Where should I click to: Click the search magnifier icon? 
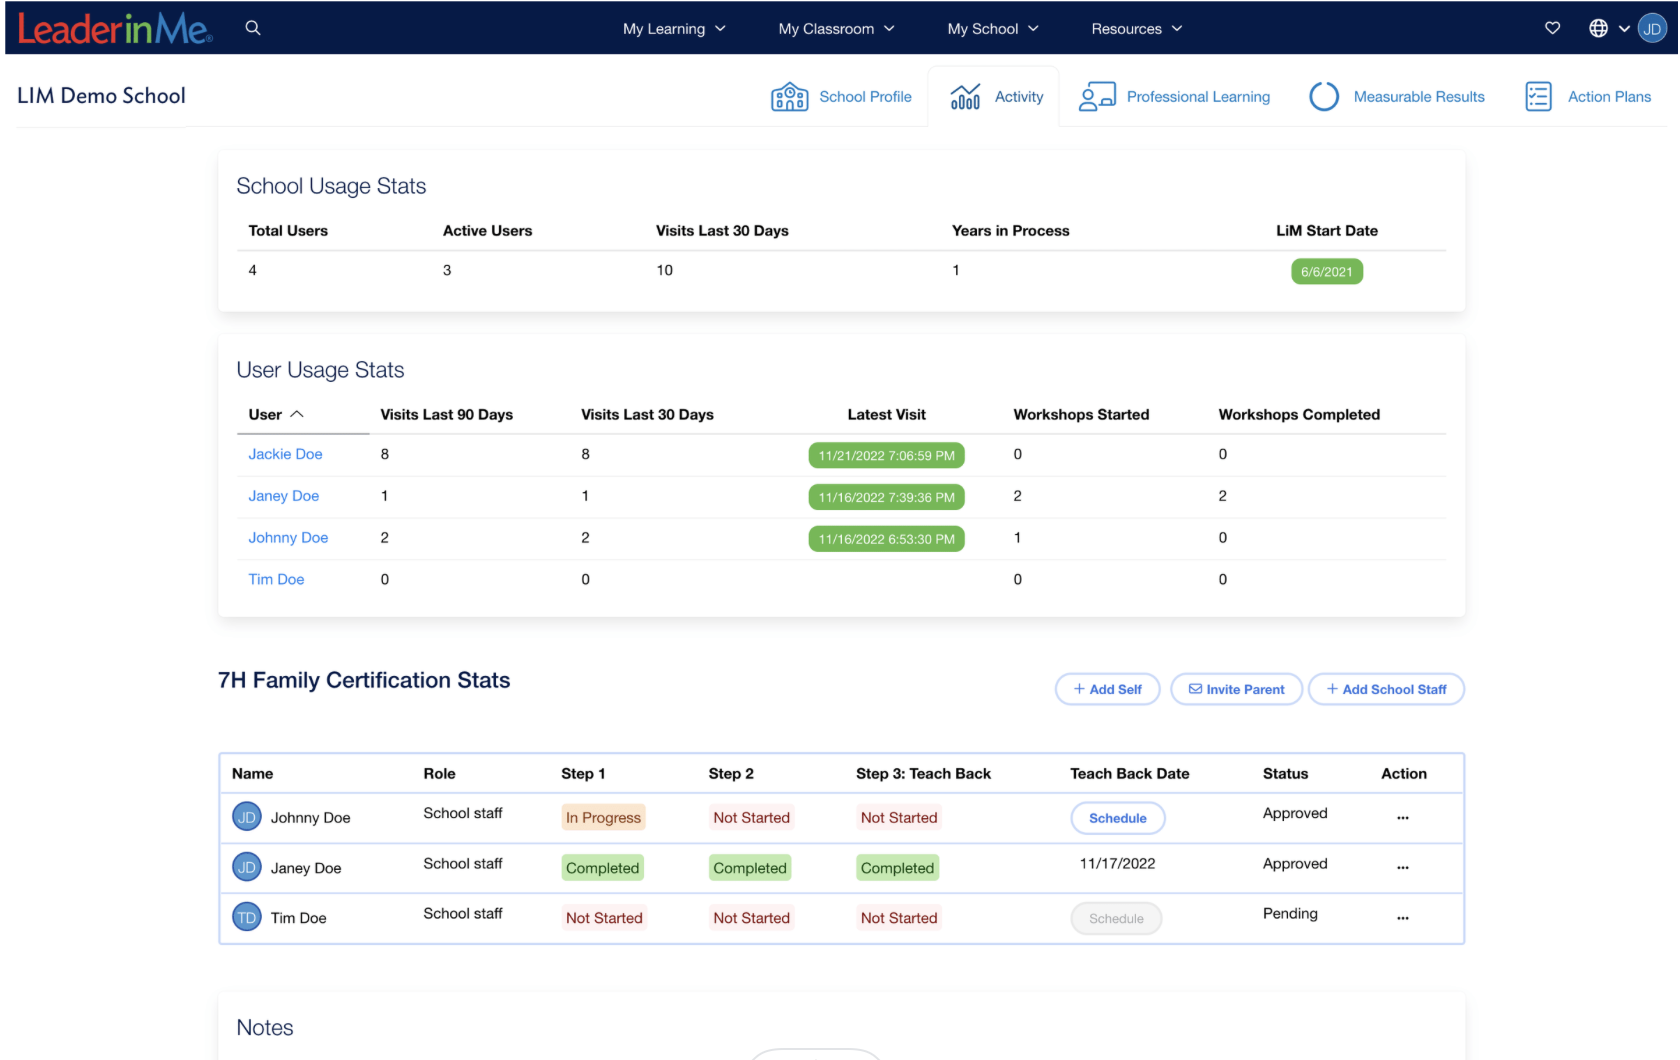point(253,28)
